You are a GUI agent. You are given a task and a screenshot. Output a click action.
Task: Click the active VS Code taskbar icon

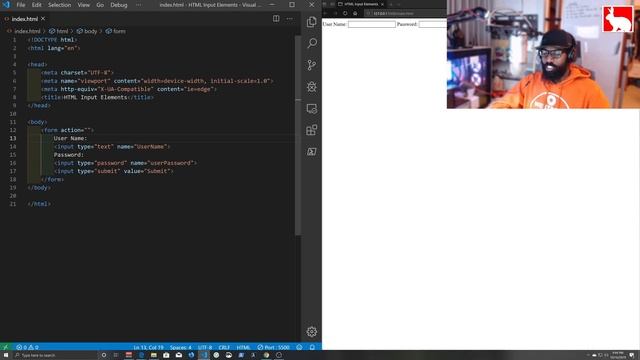(204, 355)
